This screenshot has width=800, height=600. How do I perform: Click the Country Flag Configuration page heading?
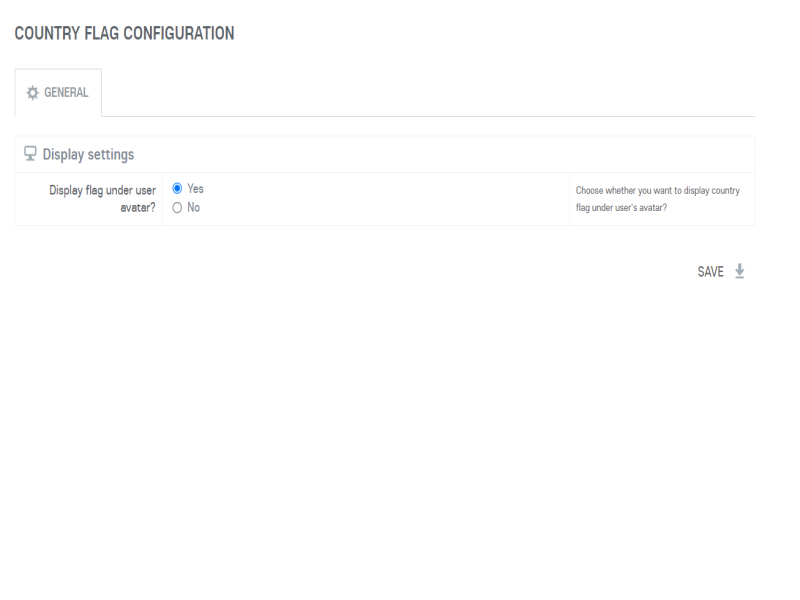[124, 34]
